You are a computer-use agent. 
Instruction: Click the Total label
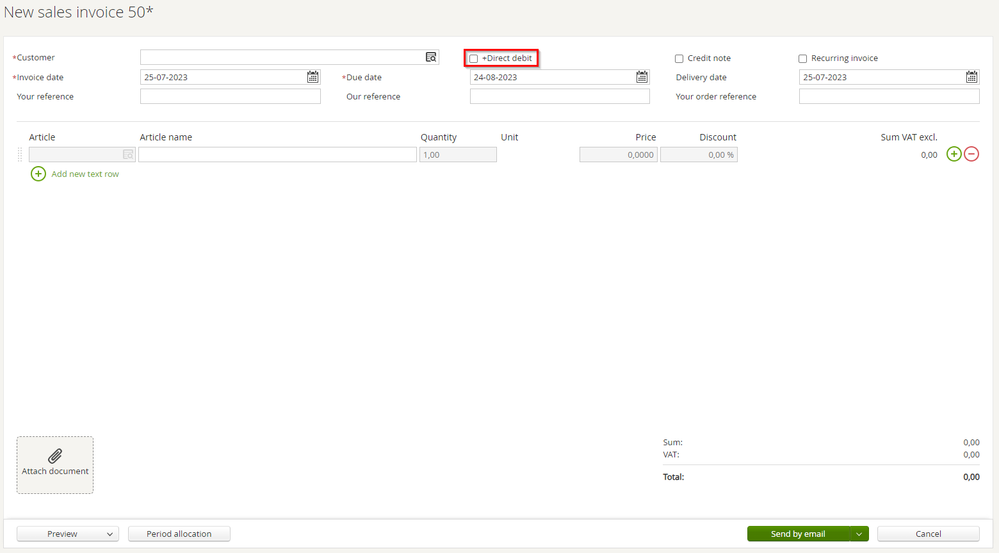(673, 477)
